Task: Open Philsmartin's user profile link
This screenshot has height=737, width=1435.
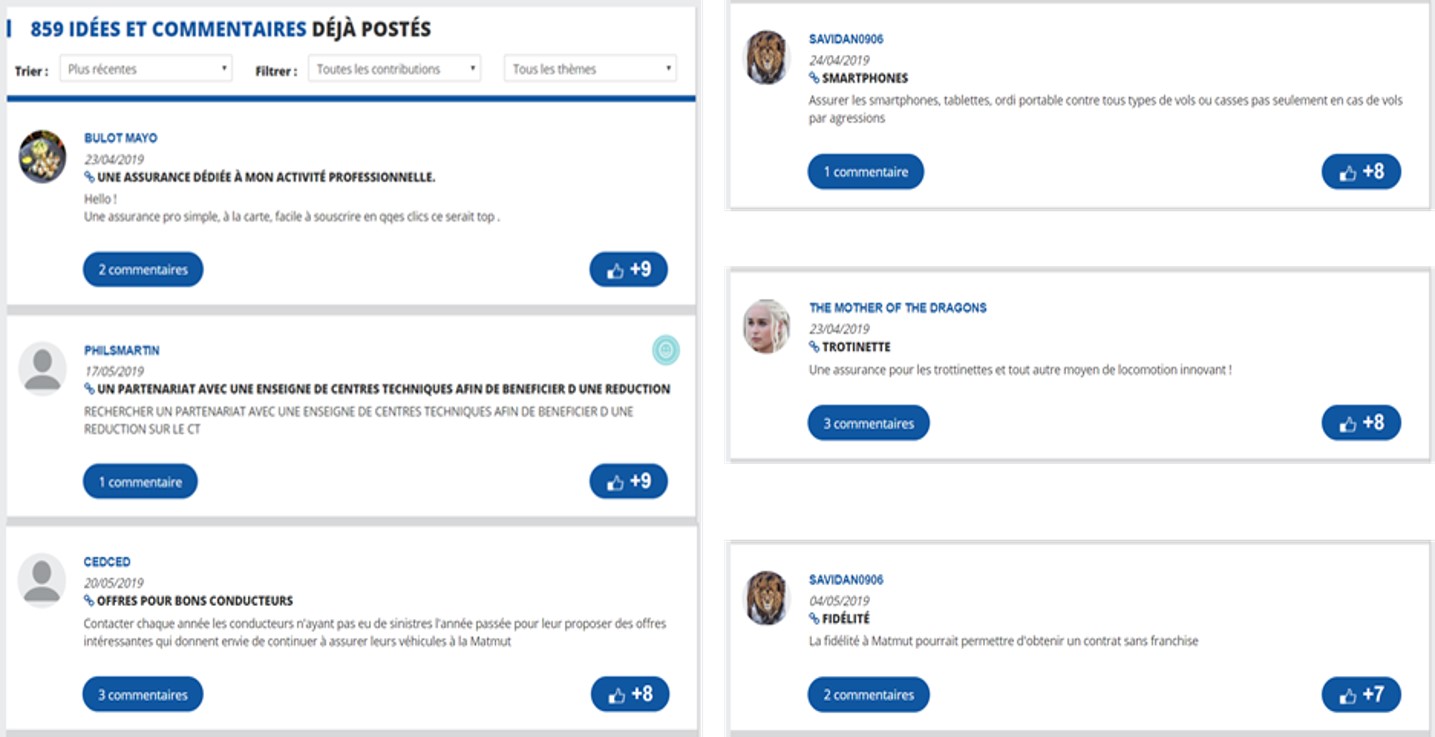Action: (x=121, y=351)
